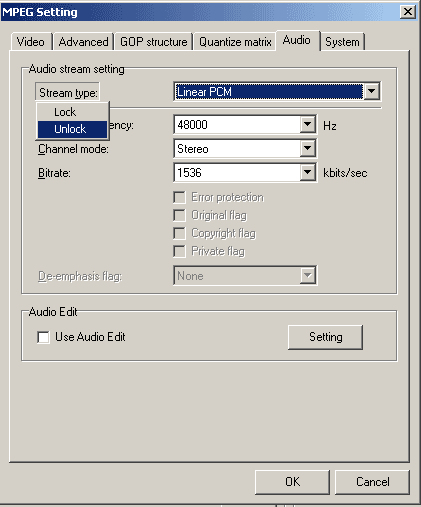Close the MPEG Setting dialog
Image resolution: width=421 pixels, height=507 pixels.
tap(407, 12)
